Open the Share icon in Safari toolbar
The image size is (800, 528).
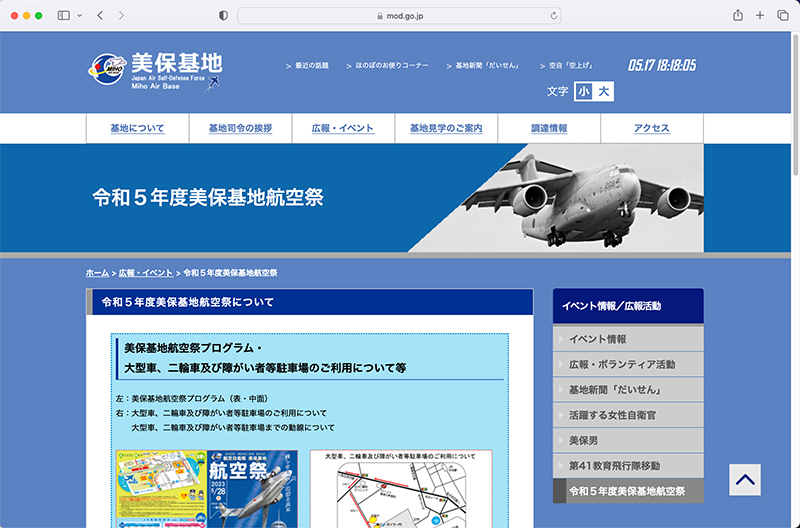click(x=738, y=15)
